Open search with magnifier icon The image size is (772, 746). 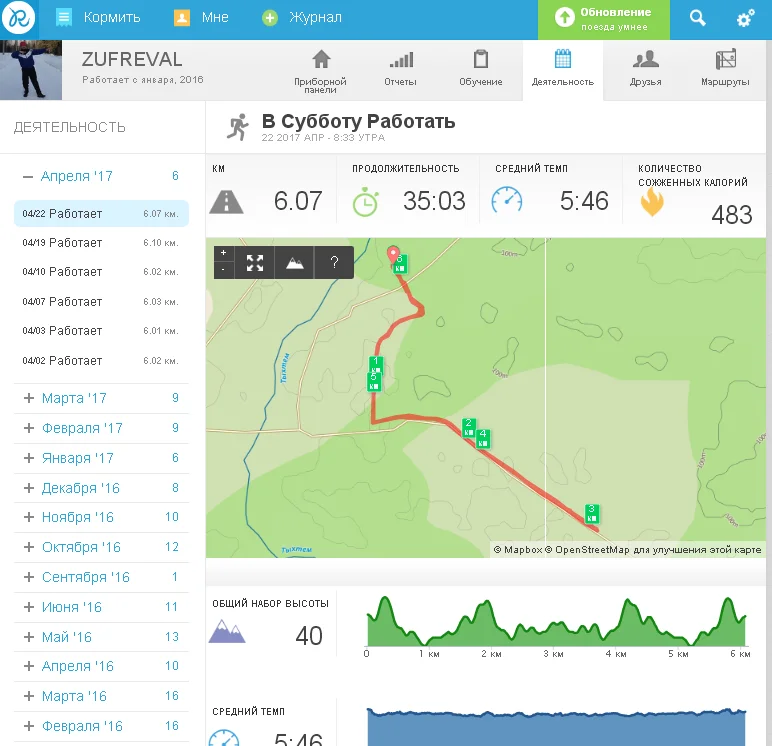click(x=697, y=19)
